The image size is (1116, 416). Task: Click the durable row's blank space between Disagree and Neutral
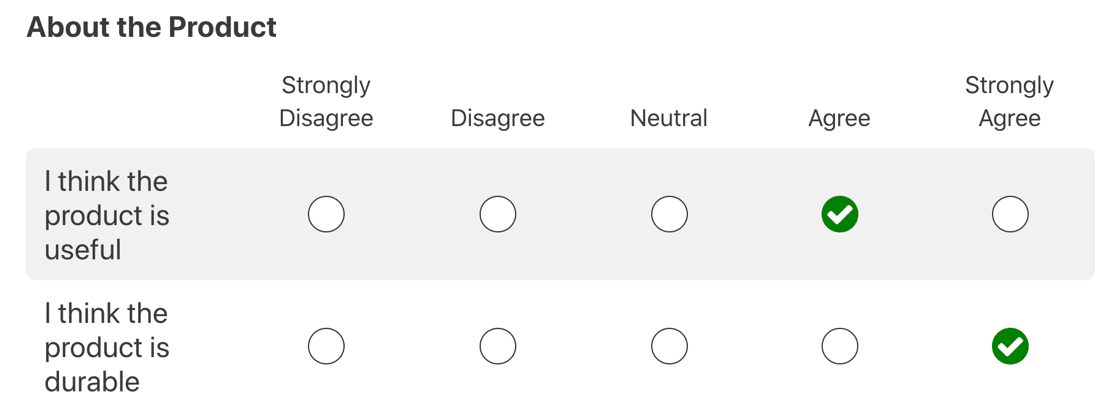tap(584, 346)
